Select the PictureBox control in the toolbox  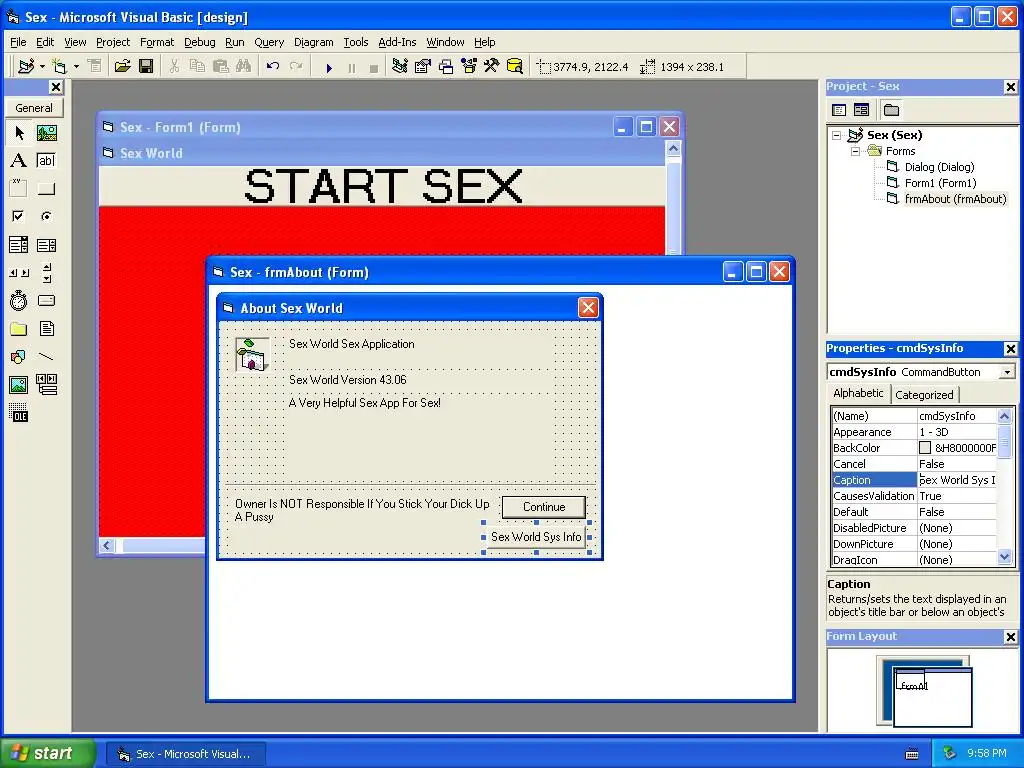[46, 133]
